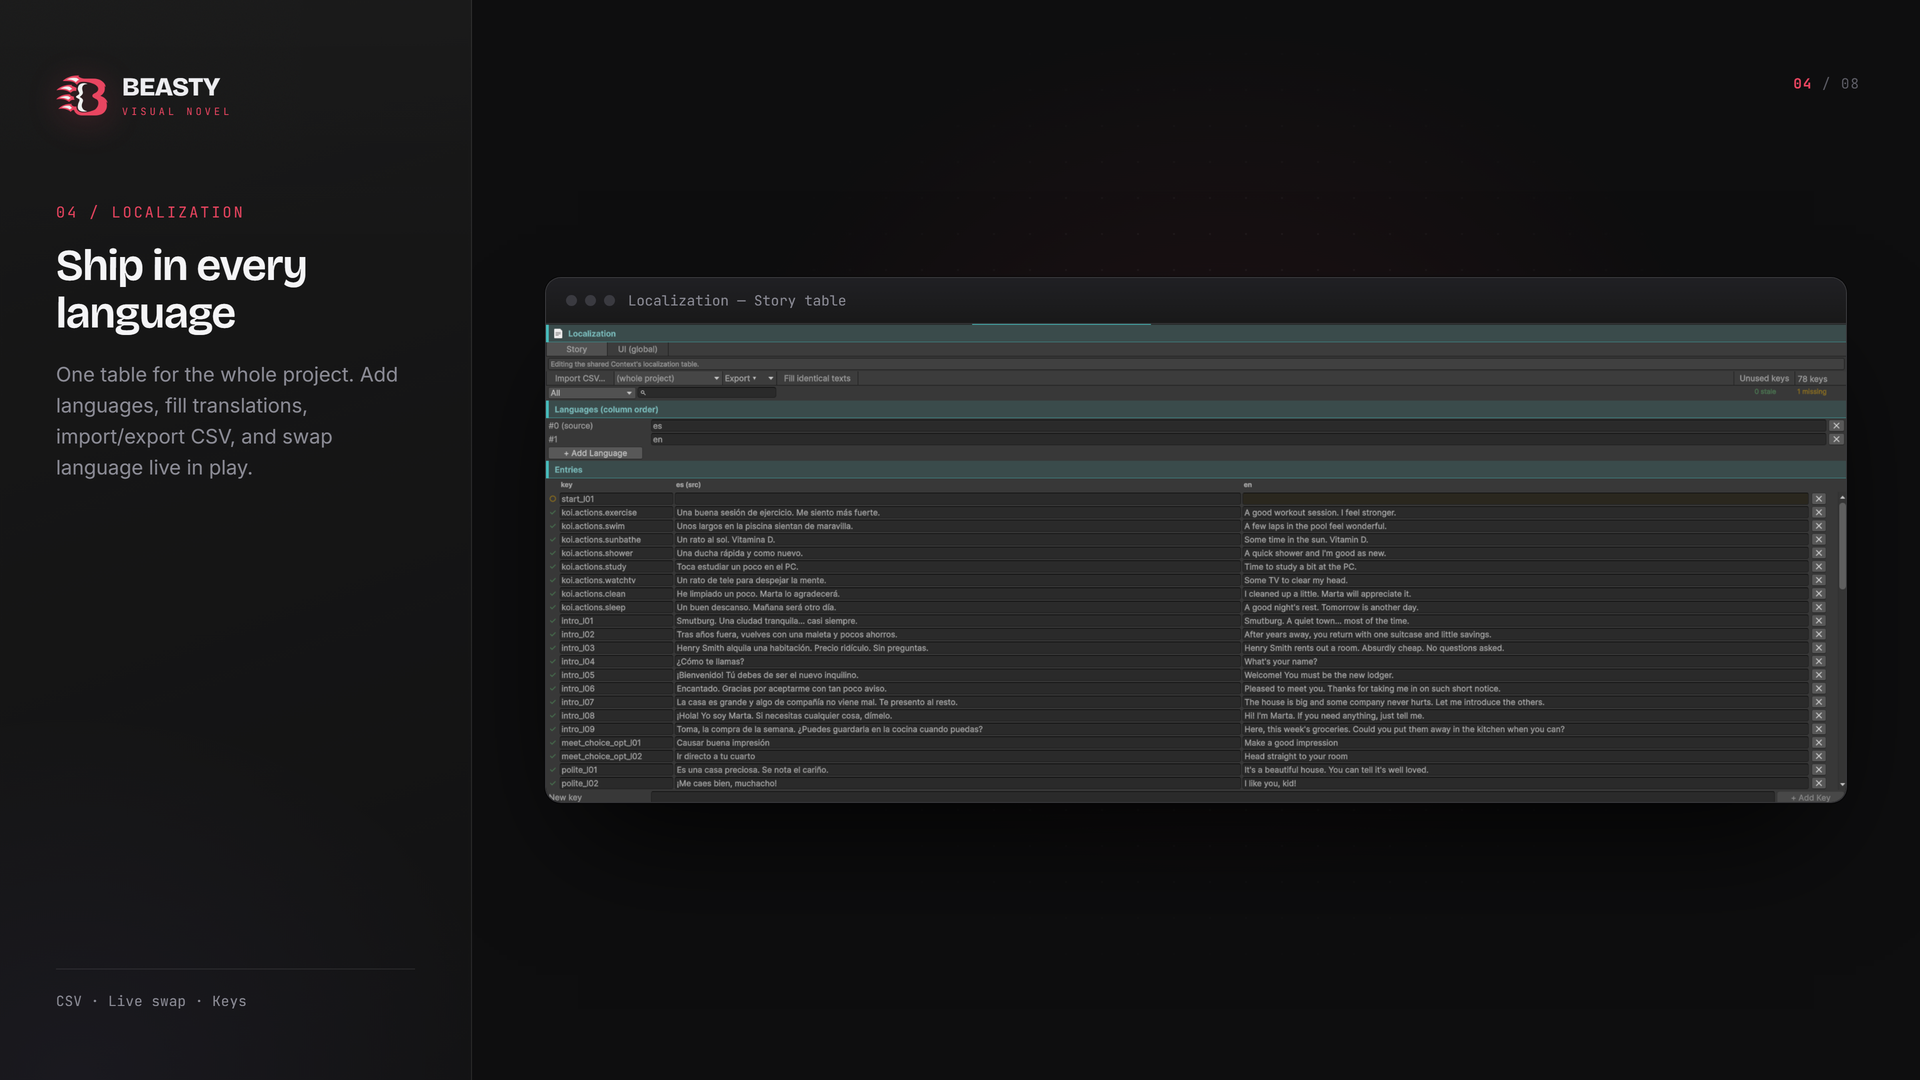Remove the es source language
1920x1080 pixels.
[1836, 426]
